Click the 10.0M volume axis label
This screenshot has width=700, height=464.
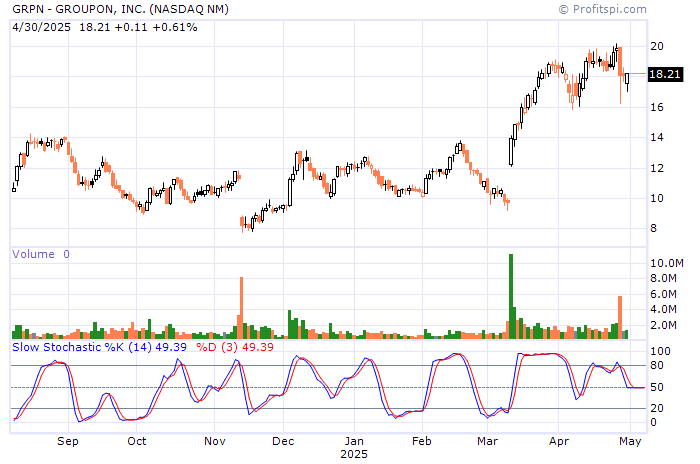pos(667,263)
